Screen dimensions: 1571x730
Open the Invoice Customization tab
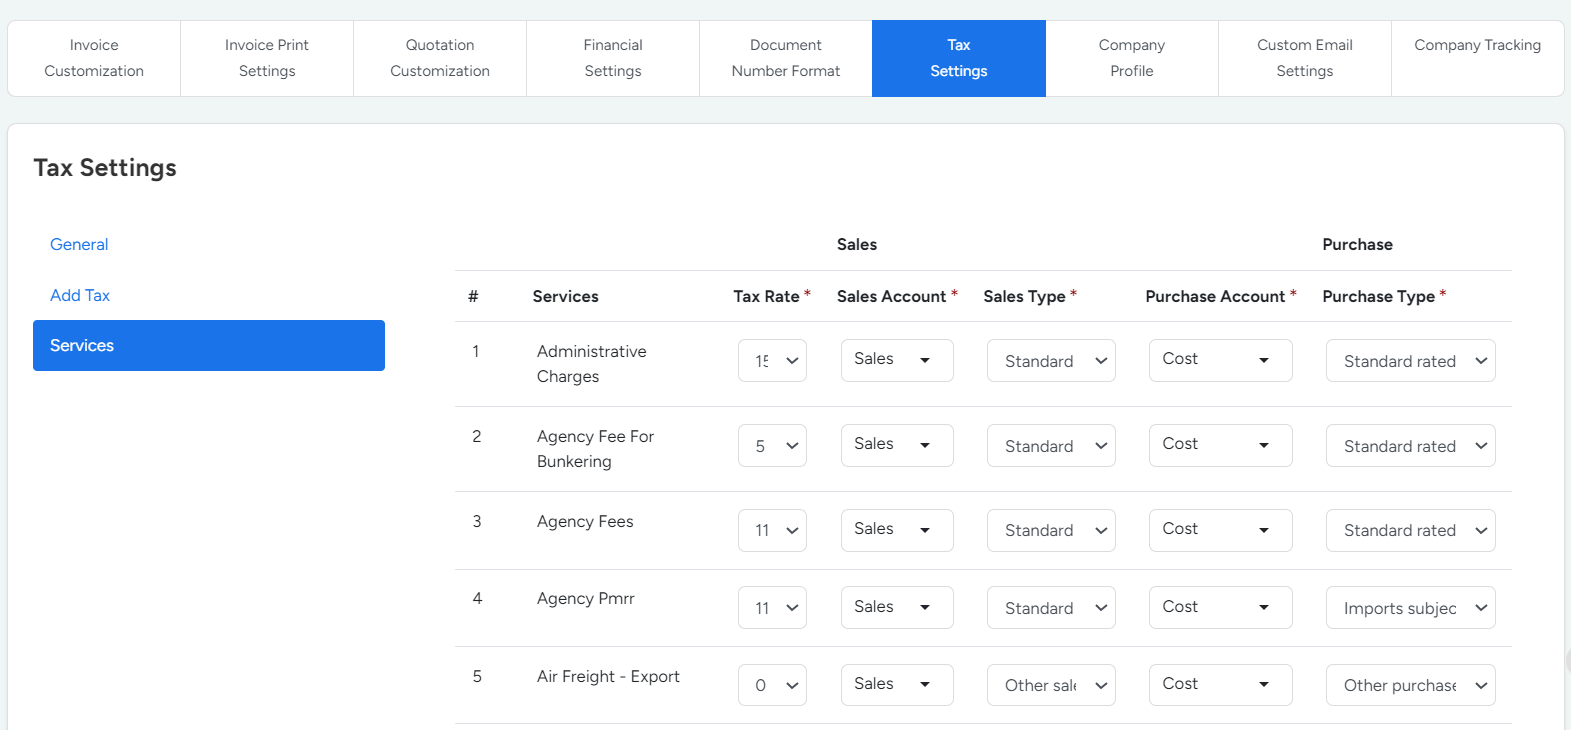pos(94,58)
